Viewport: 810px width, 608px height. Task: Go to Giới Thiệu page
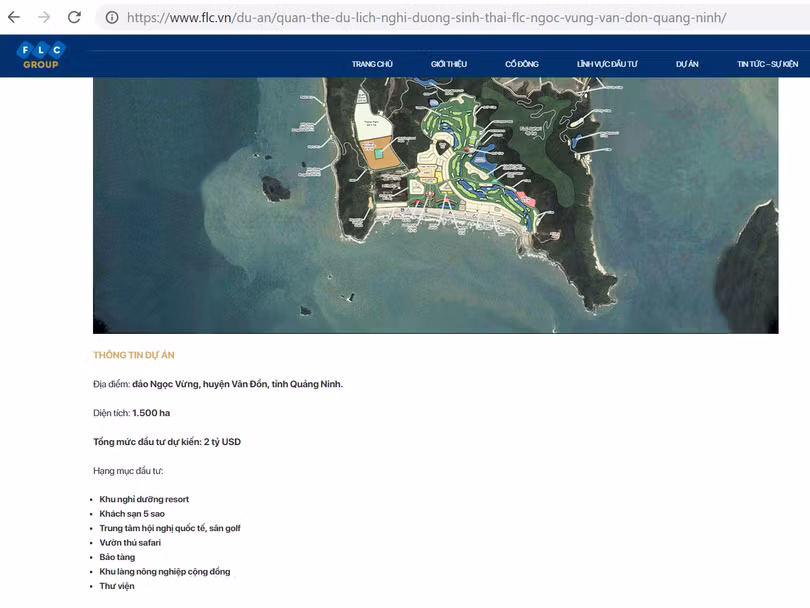[x=449, y=64]
